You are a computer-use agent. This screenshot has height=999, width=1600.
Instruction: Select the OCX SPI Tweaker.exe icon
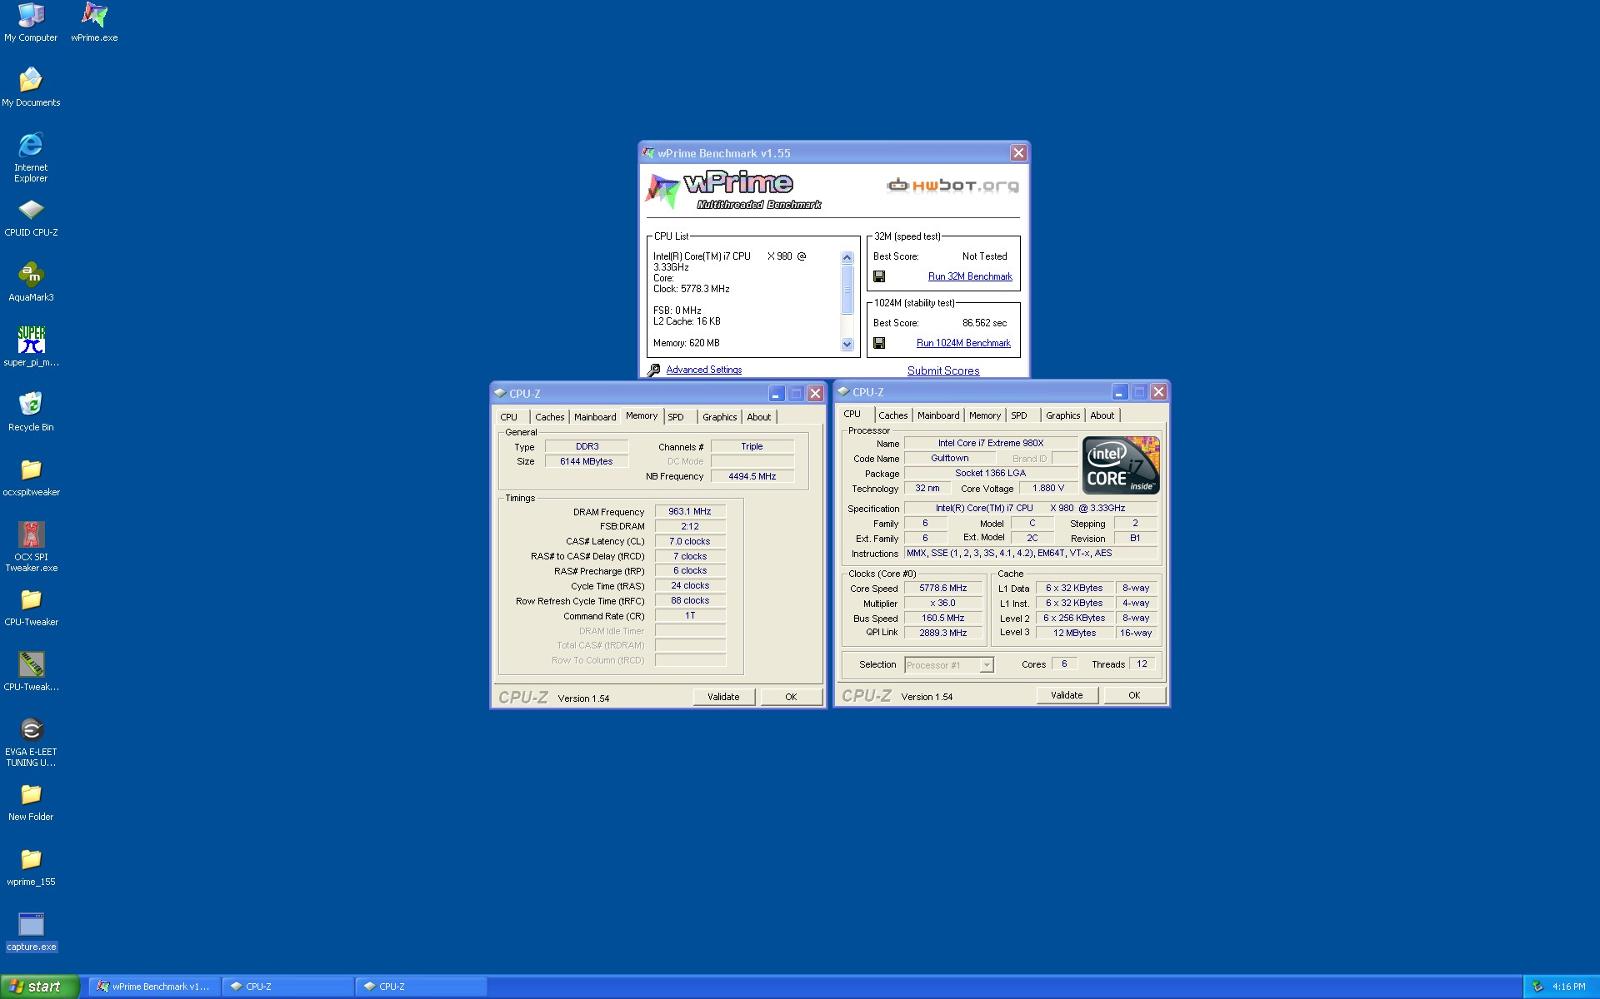coord(31,547)
